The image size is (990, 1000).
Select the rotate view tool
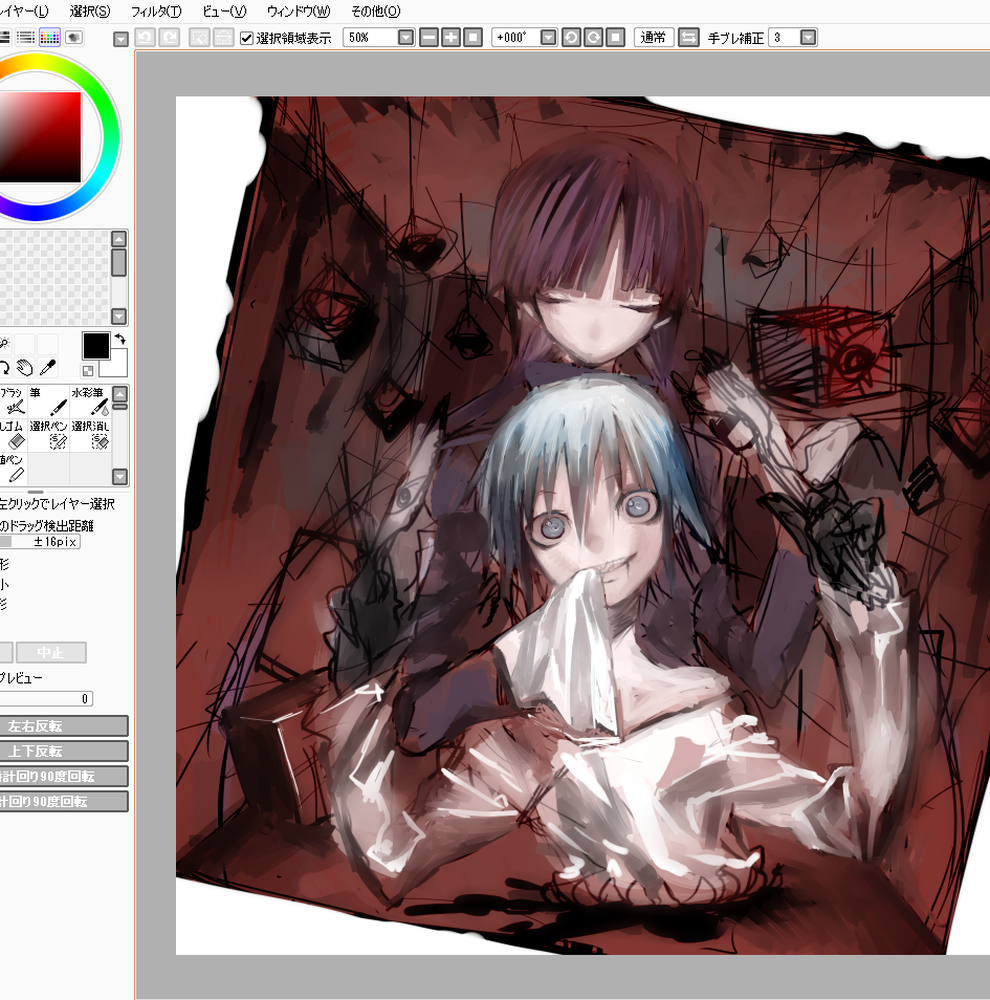4,368
